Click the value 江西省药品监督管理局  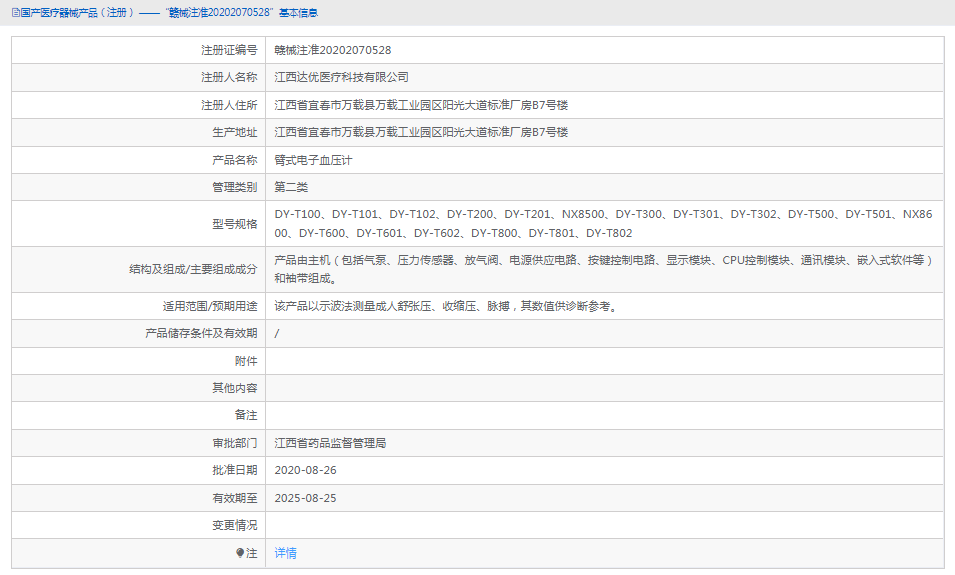coord(330,443)
